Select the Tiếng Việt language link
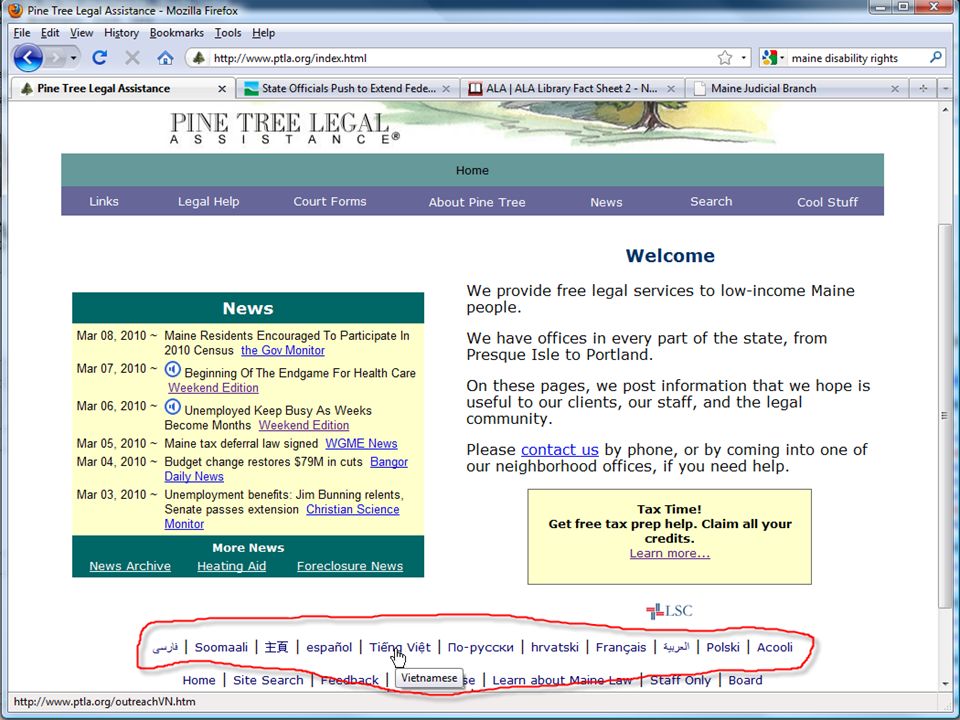960x720 pixels. coord(400,647)
